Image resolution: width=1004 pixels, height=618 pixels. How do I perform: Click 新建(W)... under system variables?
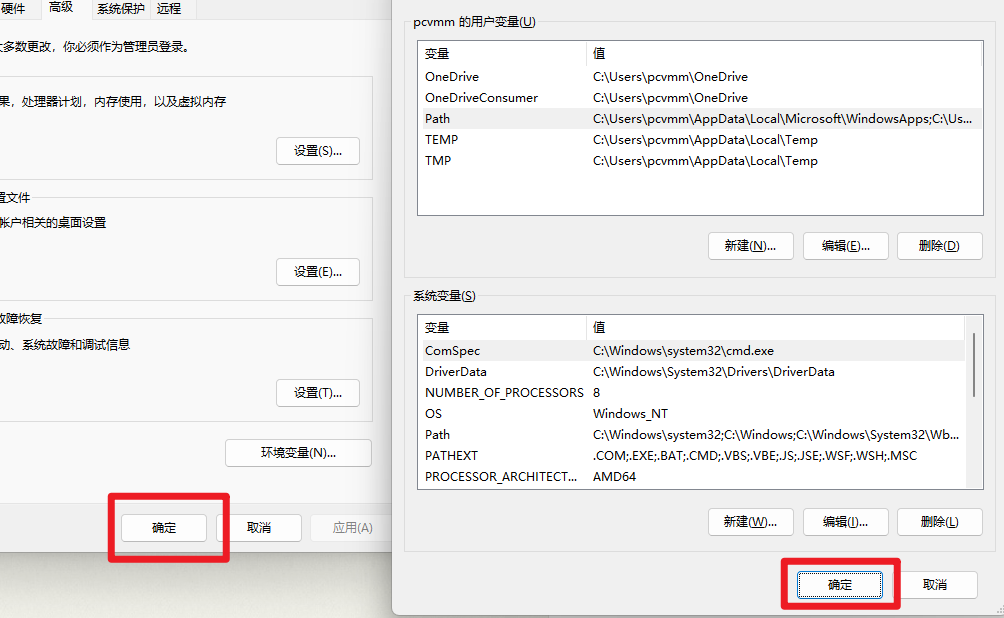750,522
